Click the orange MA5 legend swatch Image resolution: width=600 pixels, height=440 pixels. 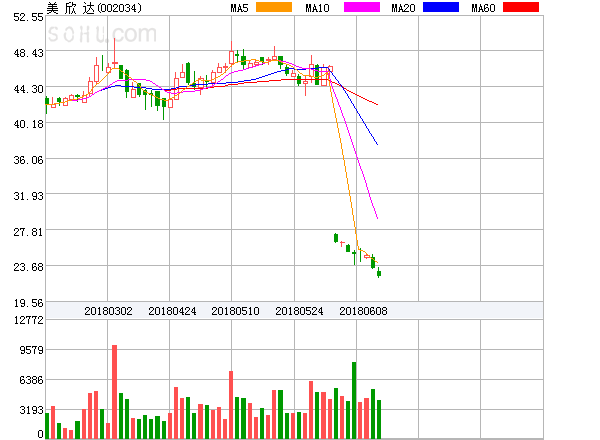(274, 7)
